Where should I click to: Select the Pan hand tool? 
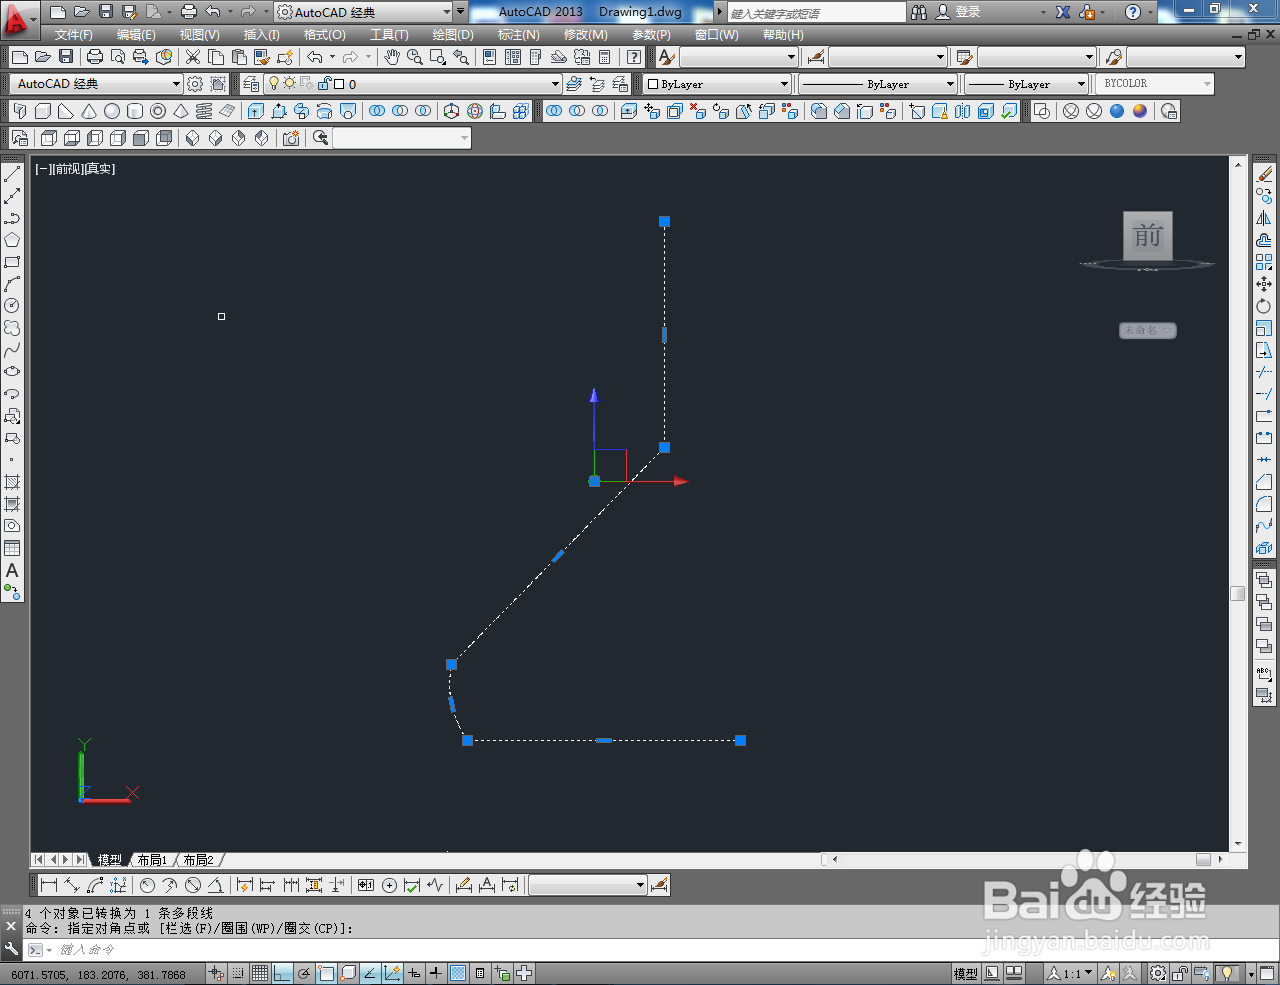(x=392, y=57)
